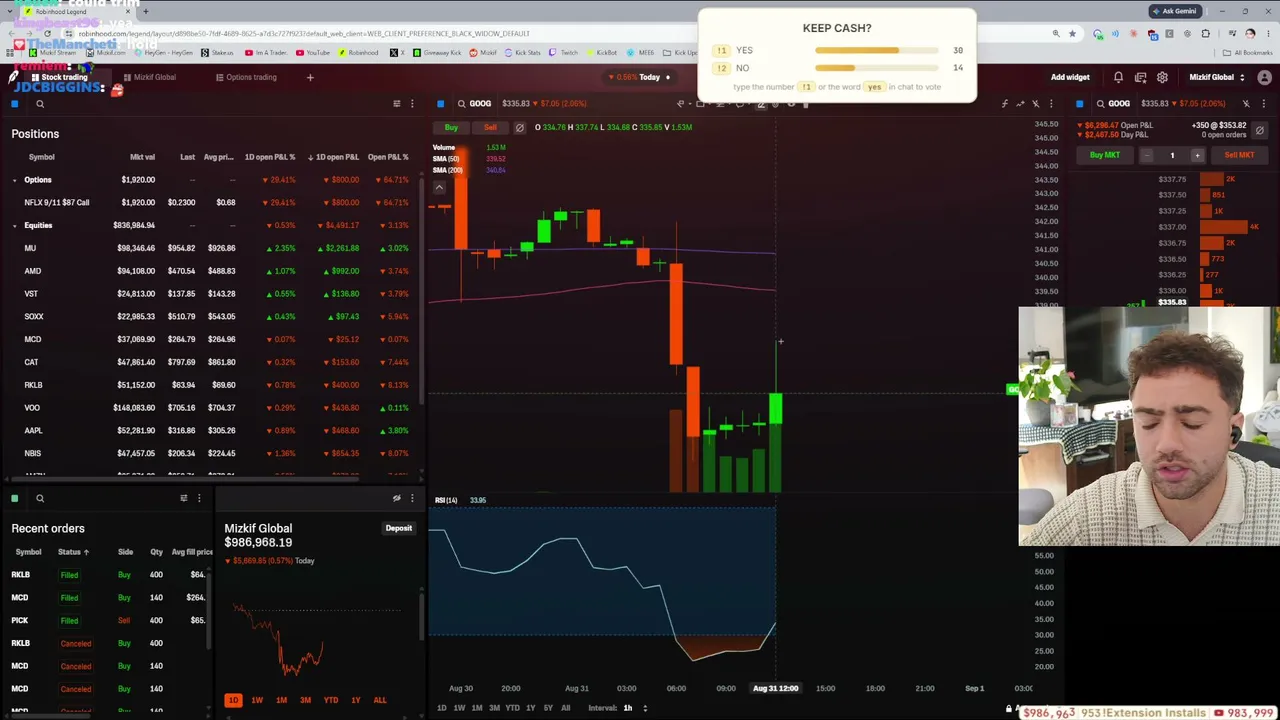The width and height of the screenshot is (1280, 720).
Task: Click the blue link-color square in Positions widget
Action: pyautogui.click(x=15, y=104)
